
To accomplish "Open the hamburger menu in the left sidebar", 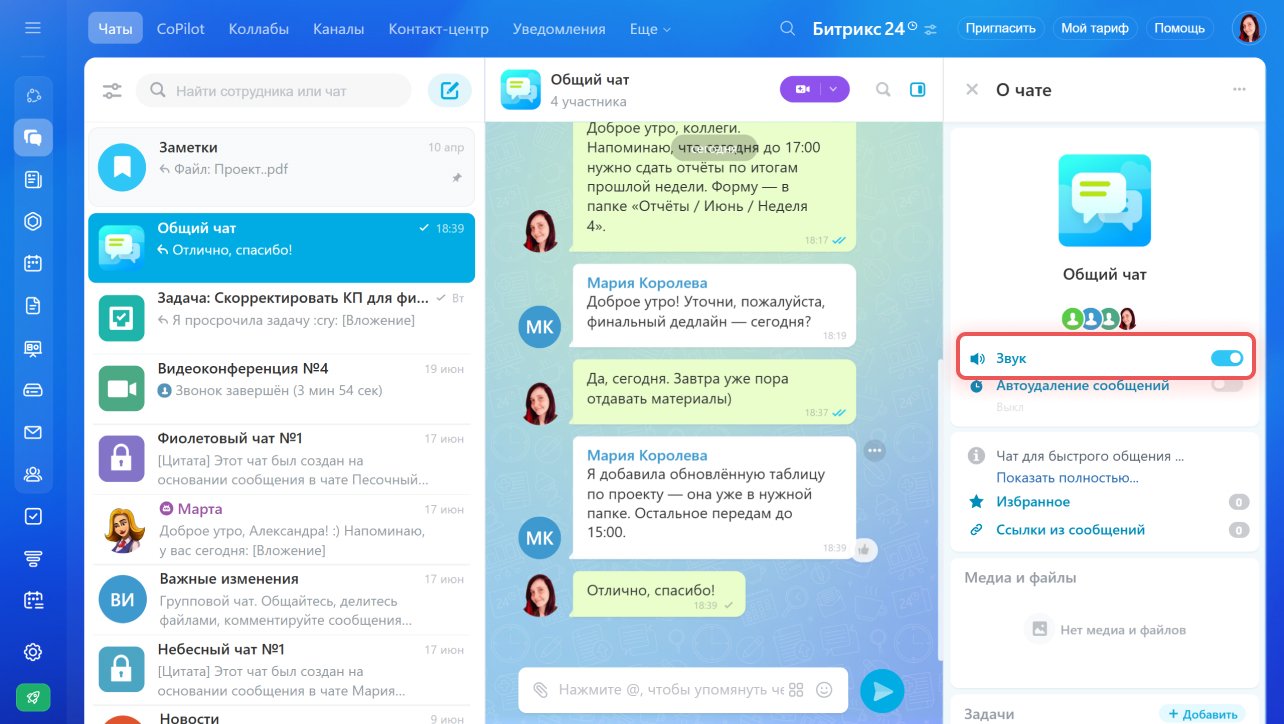I will pyautogui.click(x=33, y=28).
